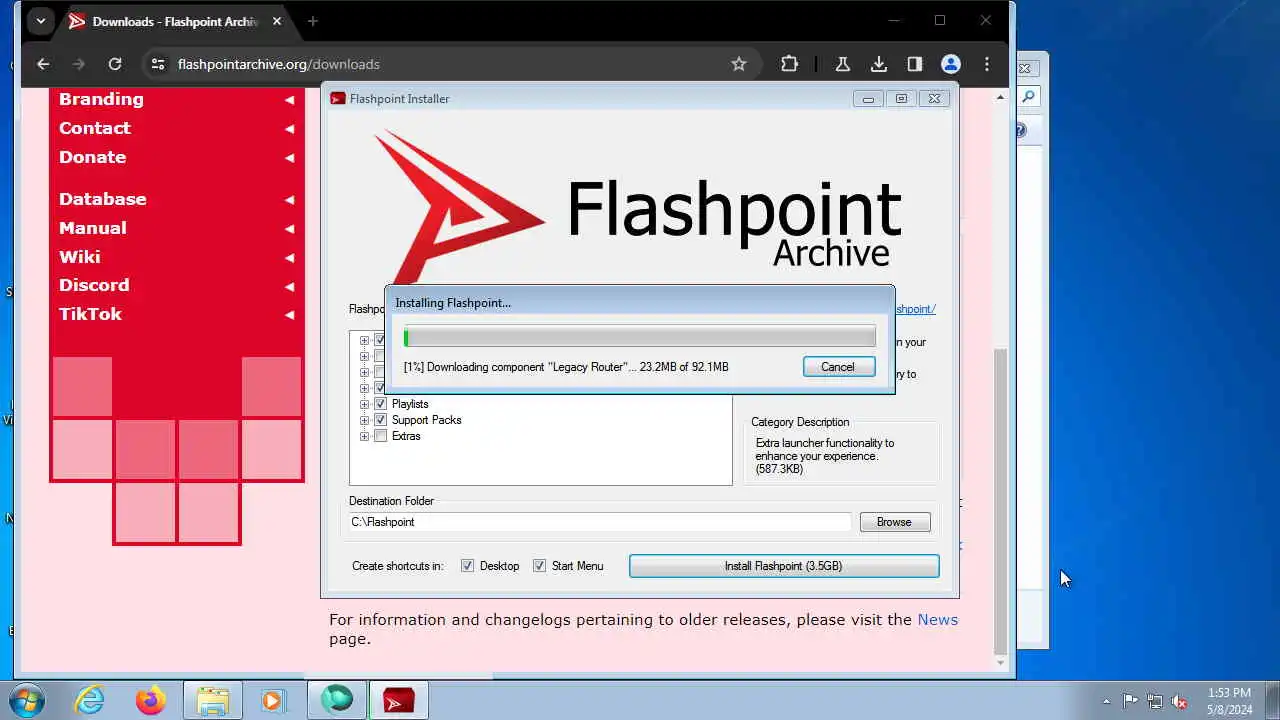1280x720 pixels.
Task: Expand Wiki sidebar arrow
Action: click(x=289, y=257)
